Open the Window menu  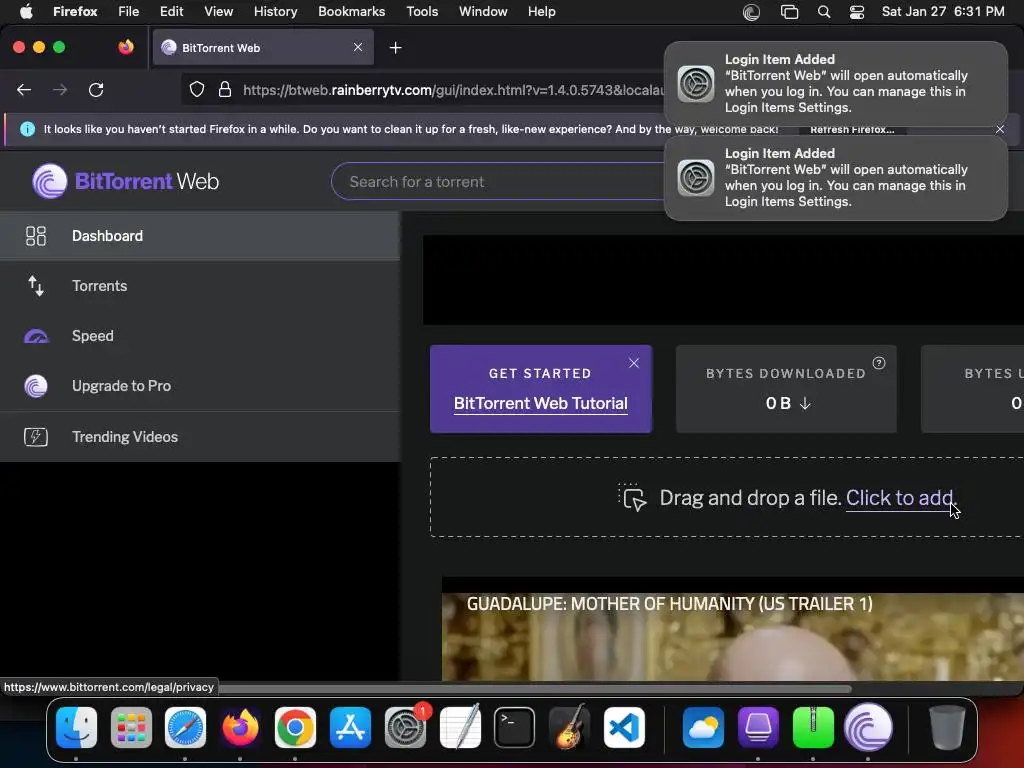click(x=483, y=12)
